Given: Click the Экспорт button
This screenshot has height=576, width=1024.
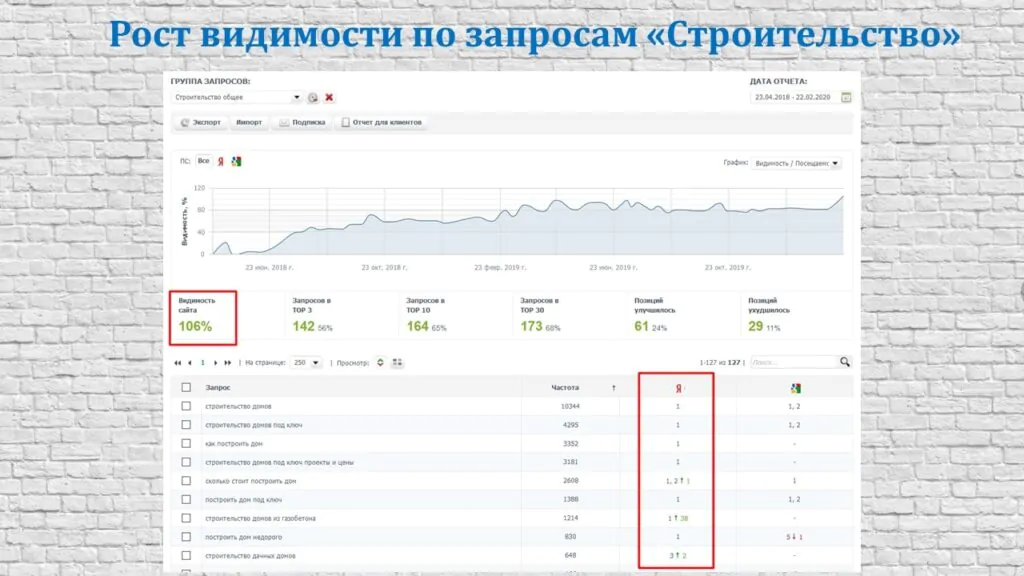Looking at the screenshot, I should 201,122.
